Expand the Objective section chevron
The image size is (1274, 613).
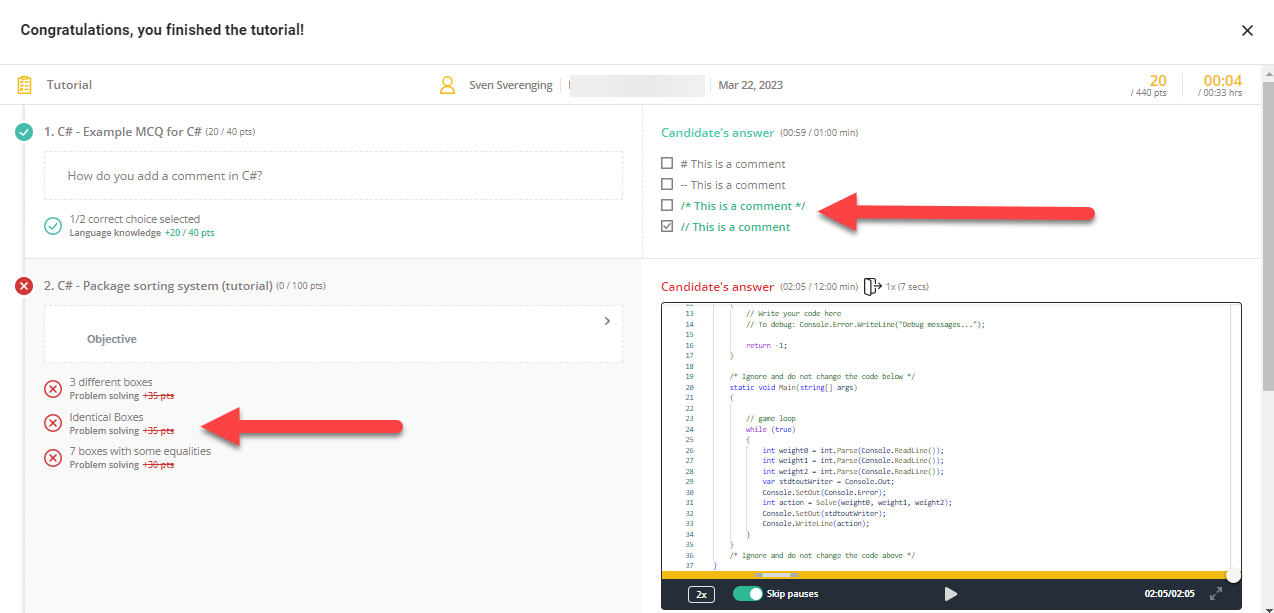point(607,321)
